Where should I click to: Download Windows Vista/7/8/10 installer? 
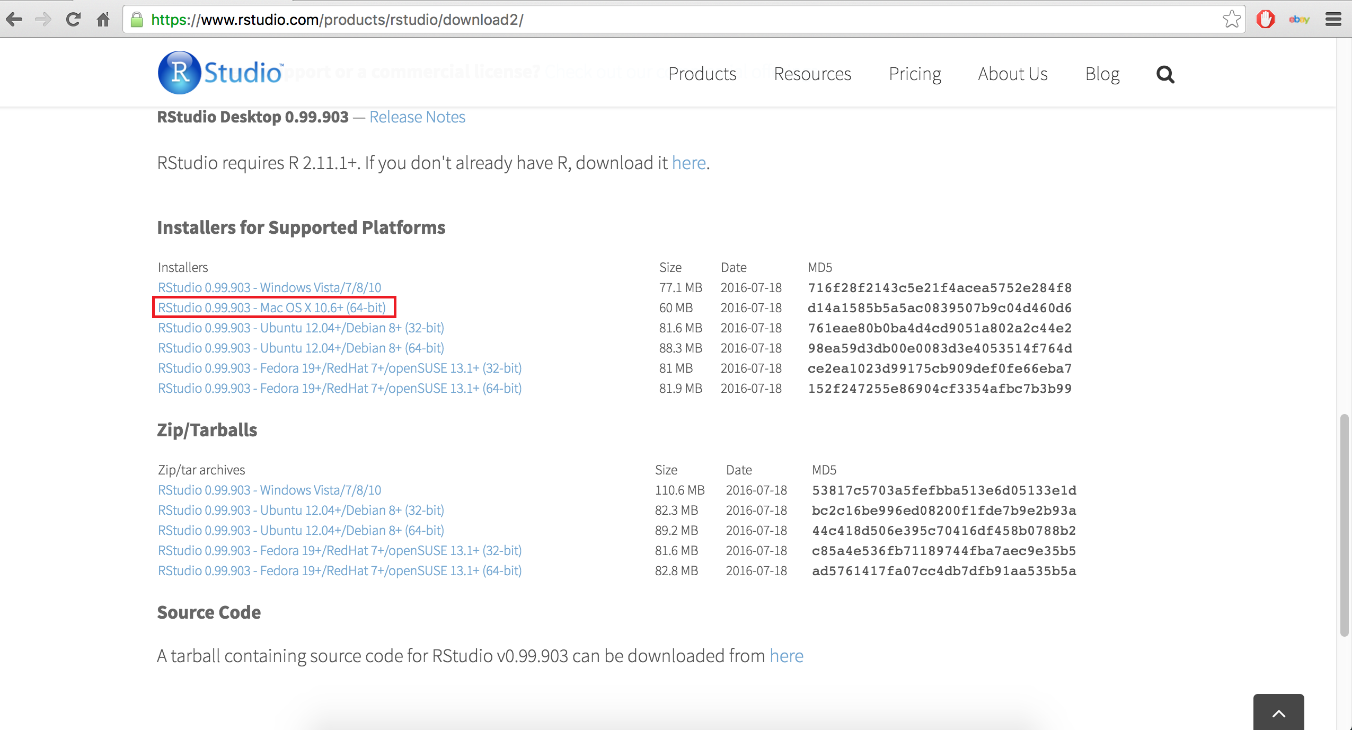coord(269,288)
